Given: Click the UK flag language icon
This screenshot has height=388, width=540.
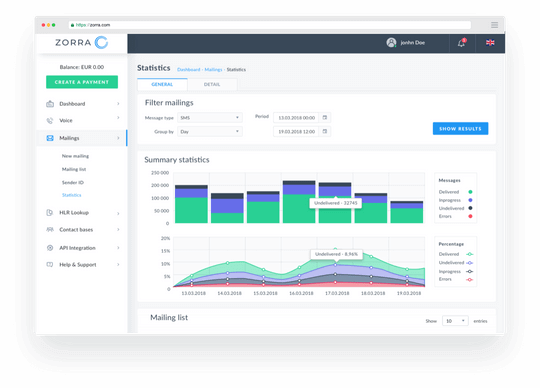Looking at the screenshot, I should [490, 43].
